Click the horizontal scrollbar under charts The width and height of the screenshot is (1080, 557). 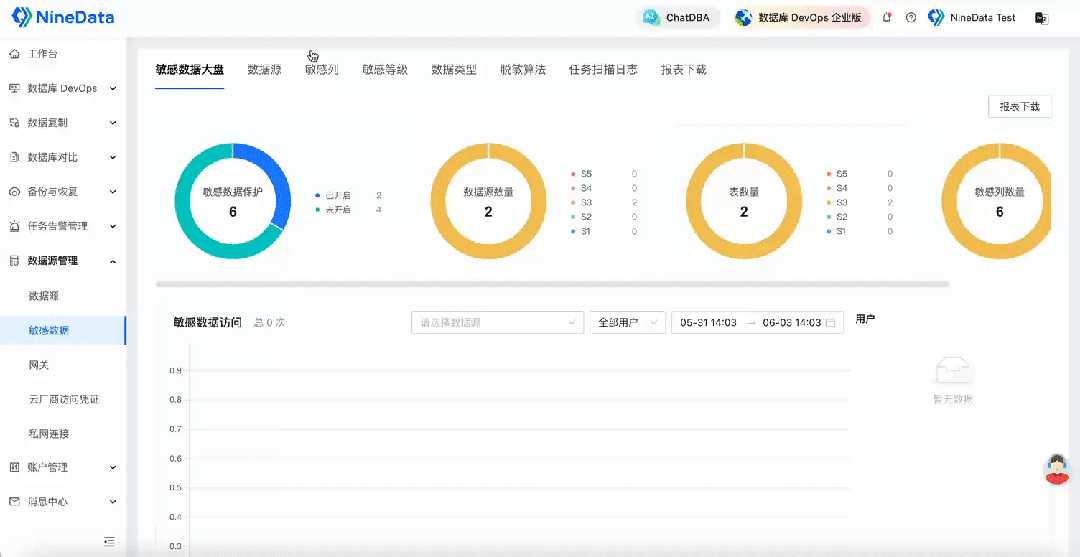(552, 284)
